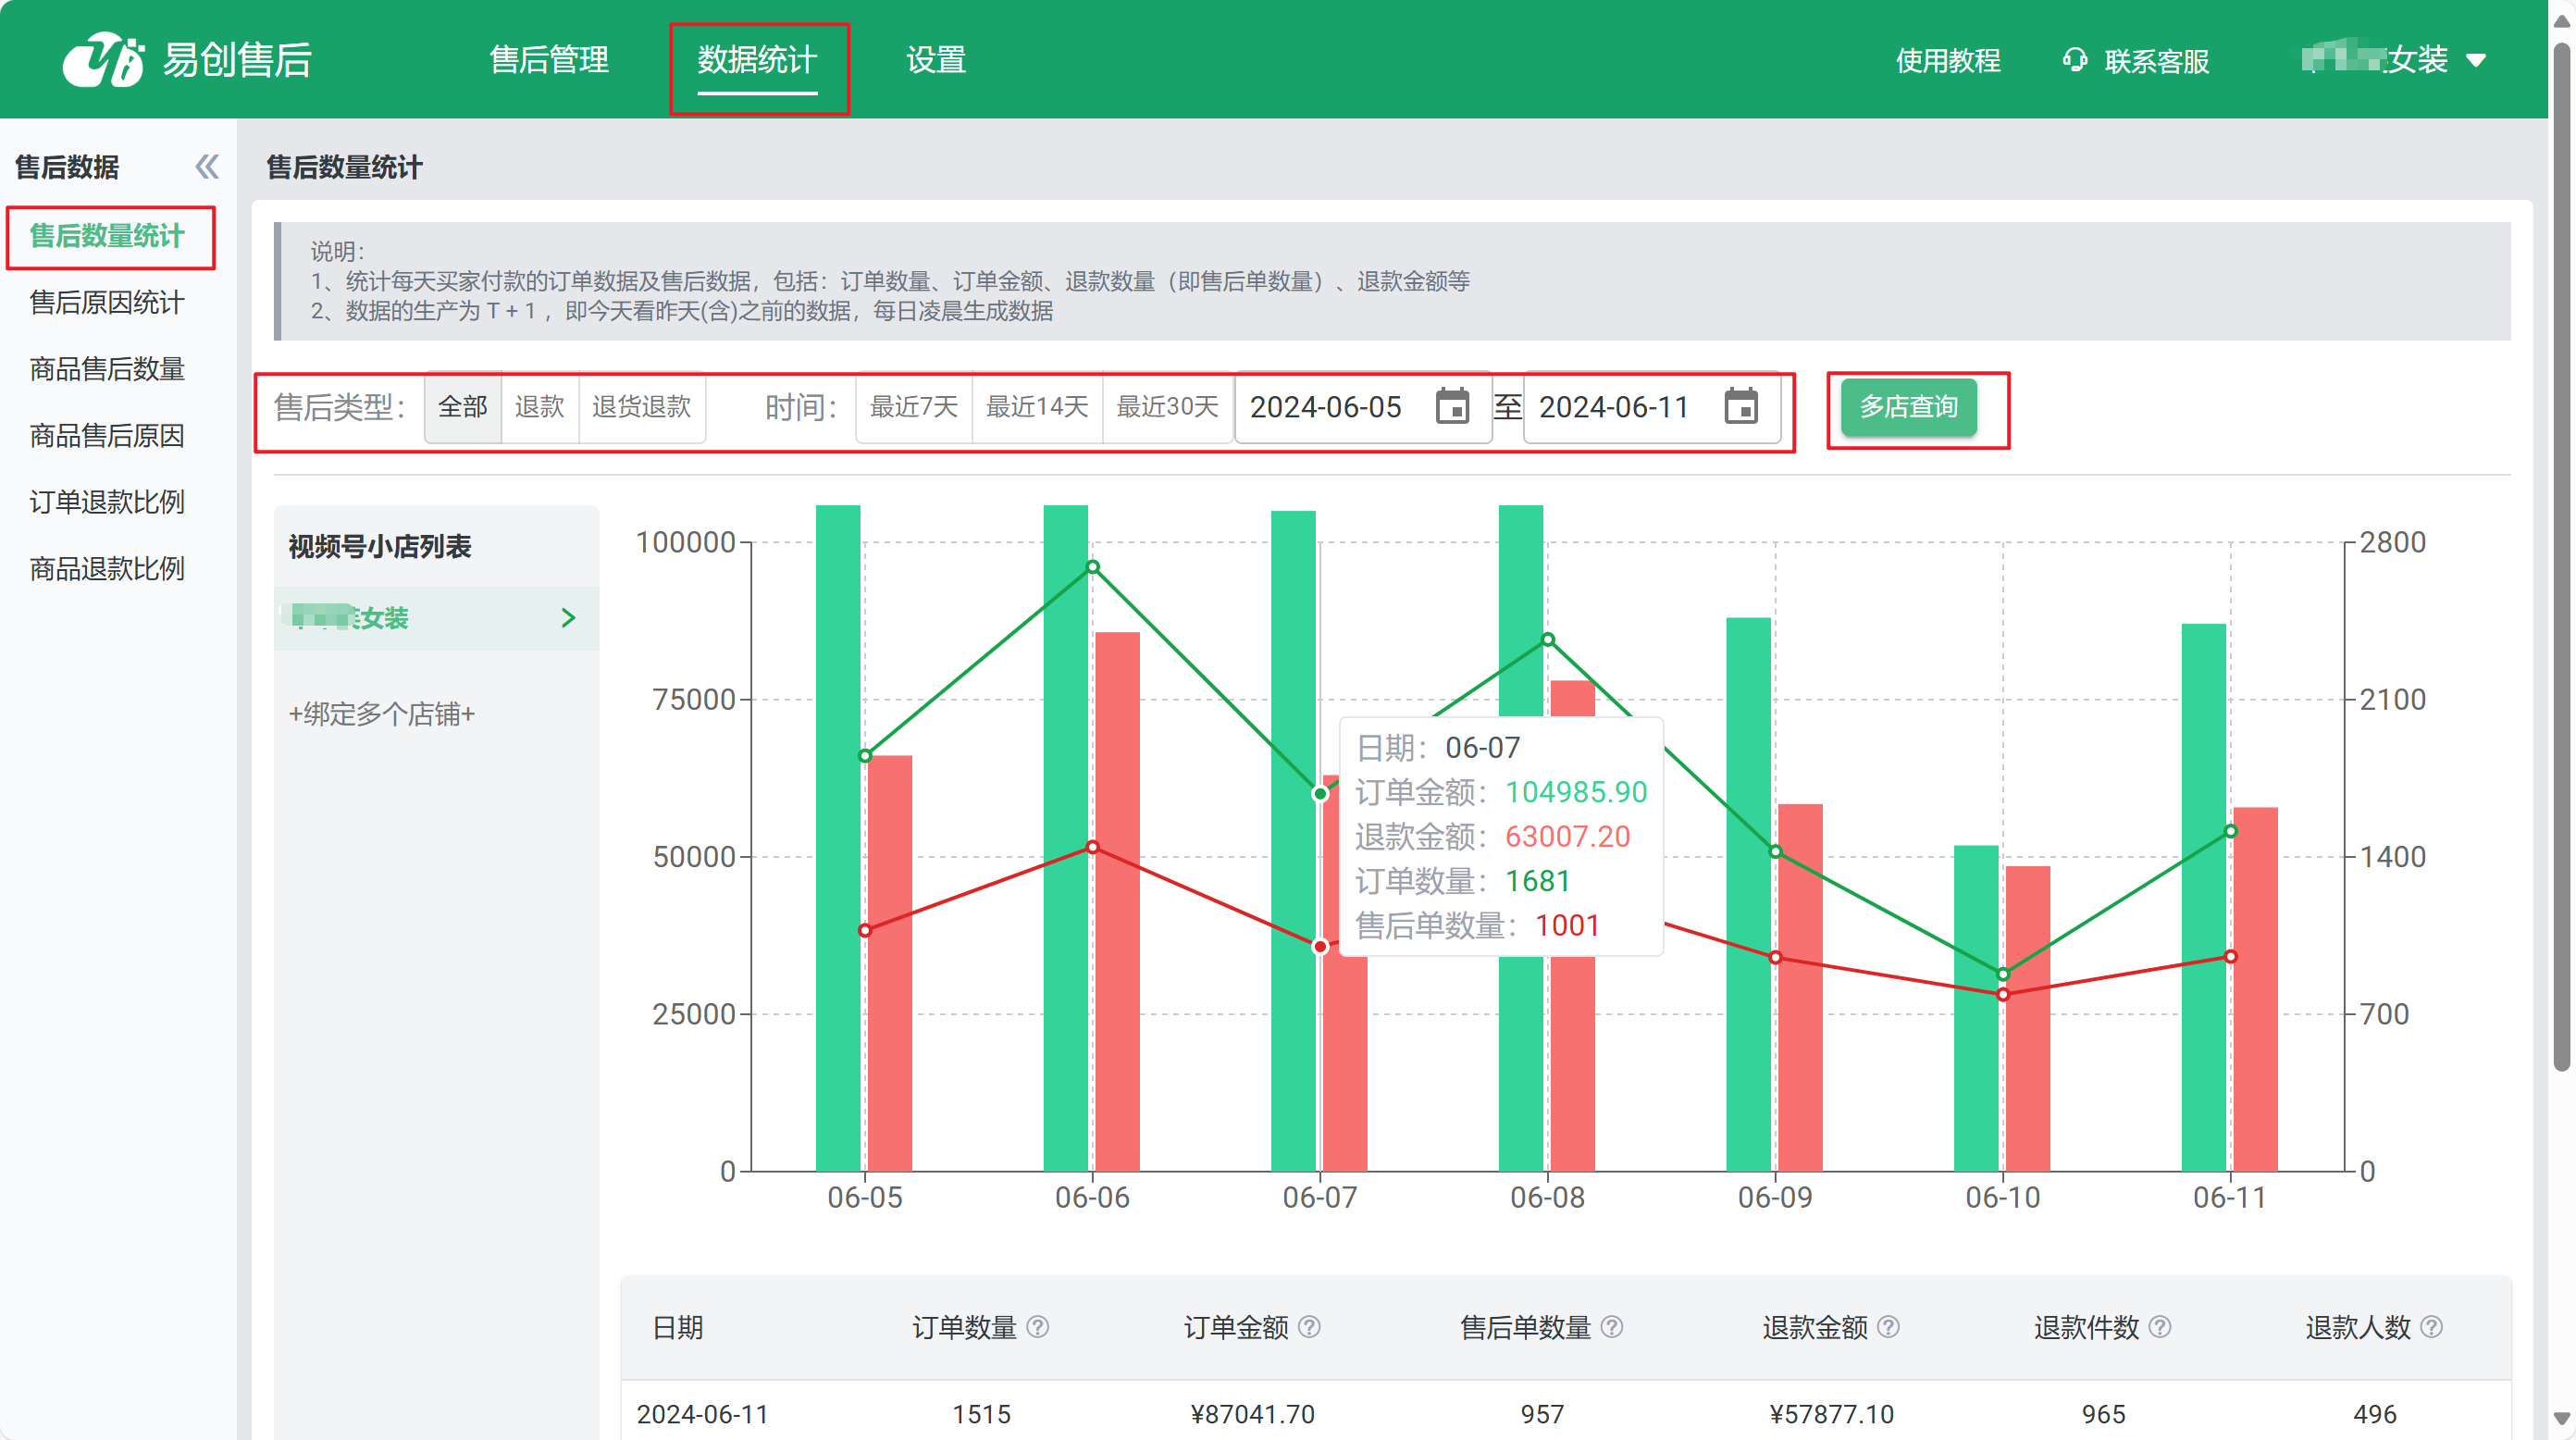Open calendar icon for end date 2024-06-11
2576x1440 pixels.
(1740, 407)
